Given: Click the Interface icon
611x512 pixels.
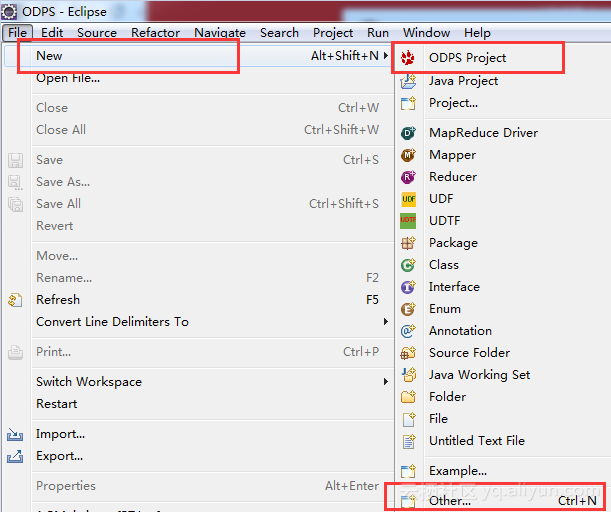Looking at the screenshot, I should point(408,287).
